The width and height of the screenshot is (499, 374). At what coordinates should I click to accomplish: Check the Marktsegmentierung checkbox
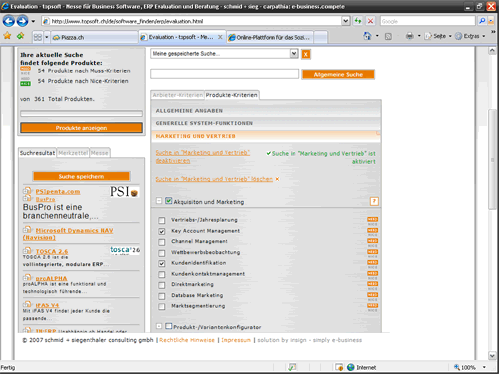(x=162, y=306)
